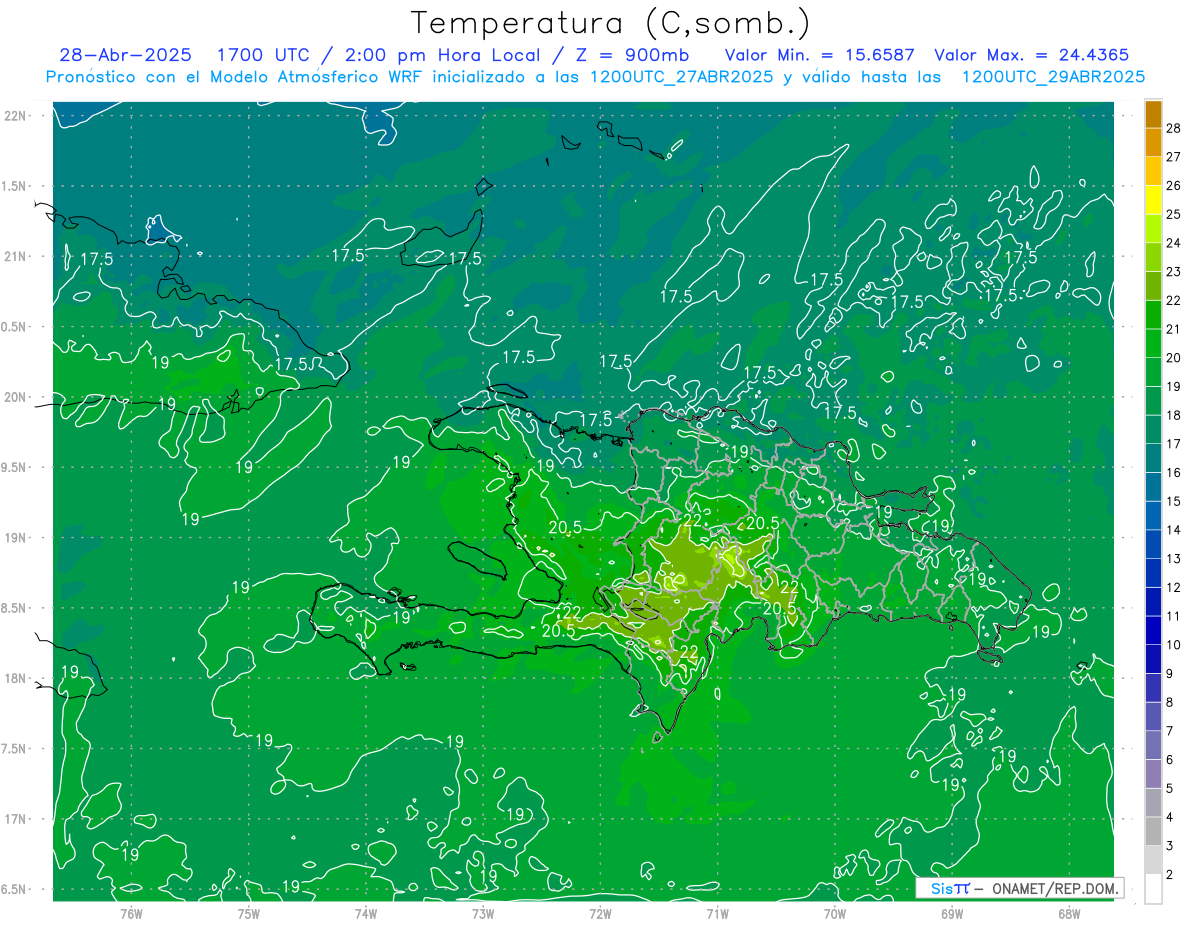1200x927 pixels.
Task: Click valid-until time '1200UTC_29ABR2025'
Action: tap(1053, 77)
